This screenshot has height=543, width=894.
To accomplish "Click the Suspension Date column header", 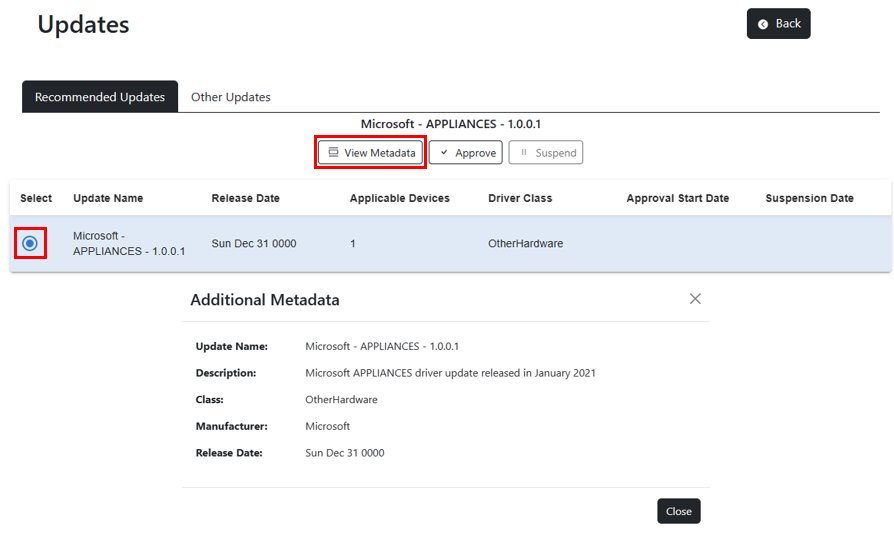I will (x=809, y=198).
